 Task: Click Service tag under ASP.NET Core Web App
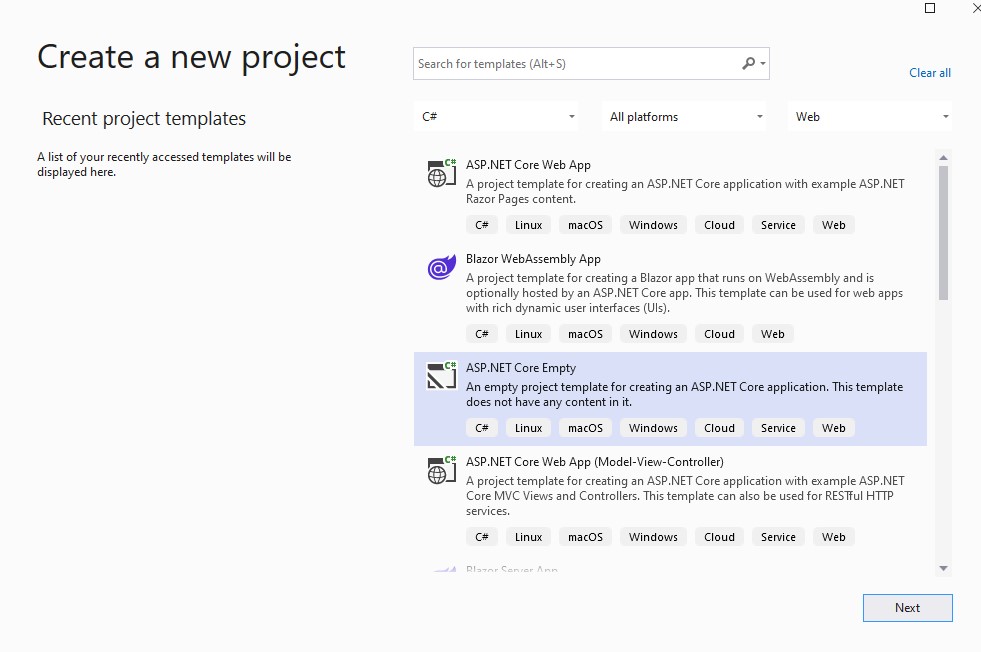[778, 225]
